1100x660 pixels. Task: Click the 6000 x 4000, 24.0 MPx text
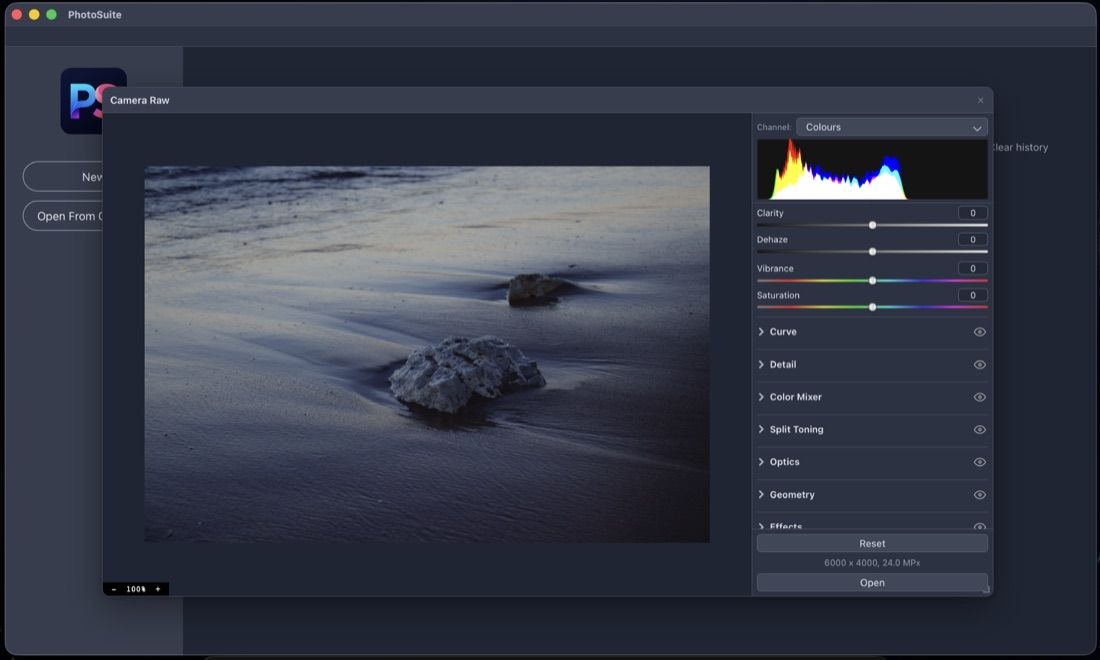tap(872, 563)
